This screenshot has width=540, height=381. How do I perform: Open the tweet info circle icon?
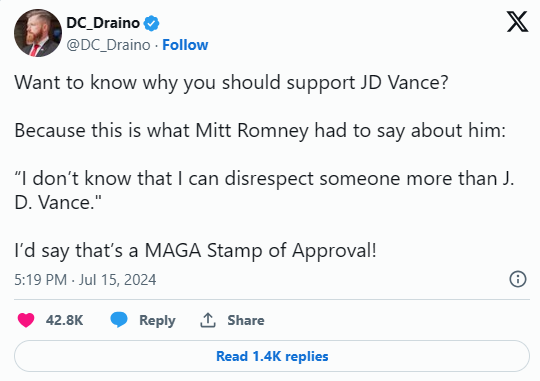point(518,279)
